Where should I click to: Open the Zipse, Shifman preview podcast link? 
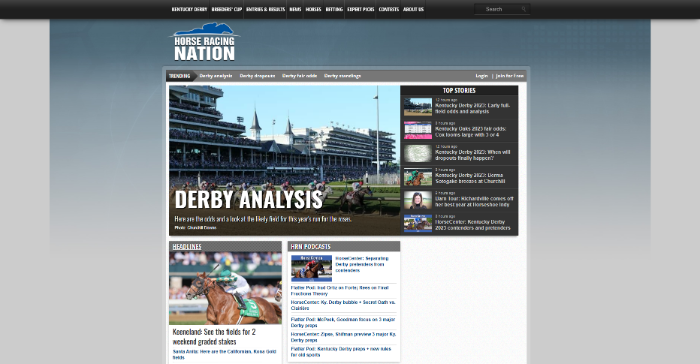pyautogui.click(x=343, y=337)
